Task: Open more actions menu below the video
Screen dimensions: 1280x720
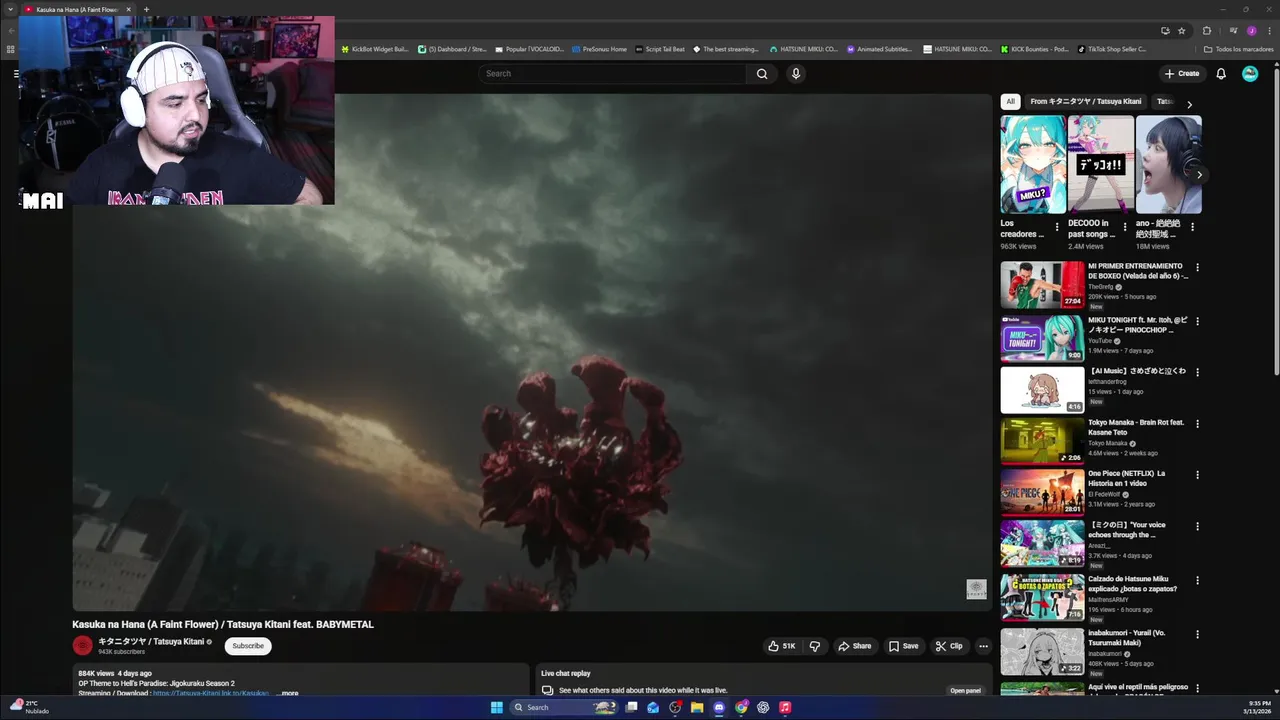Action: click(983, 646)
